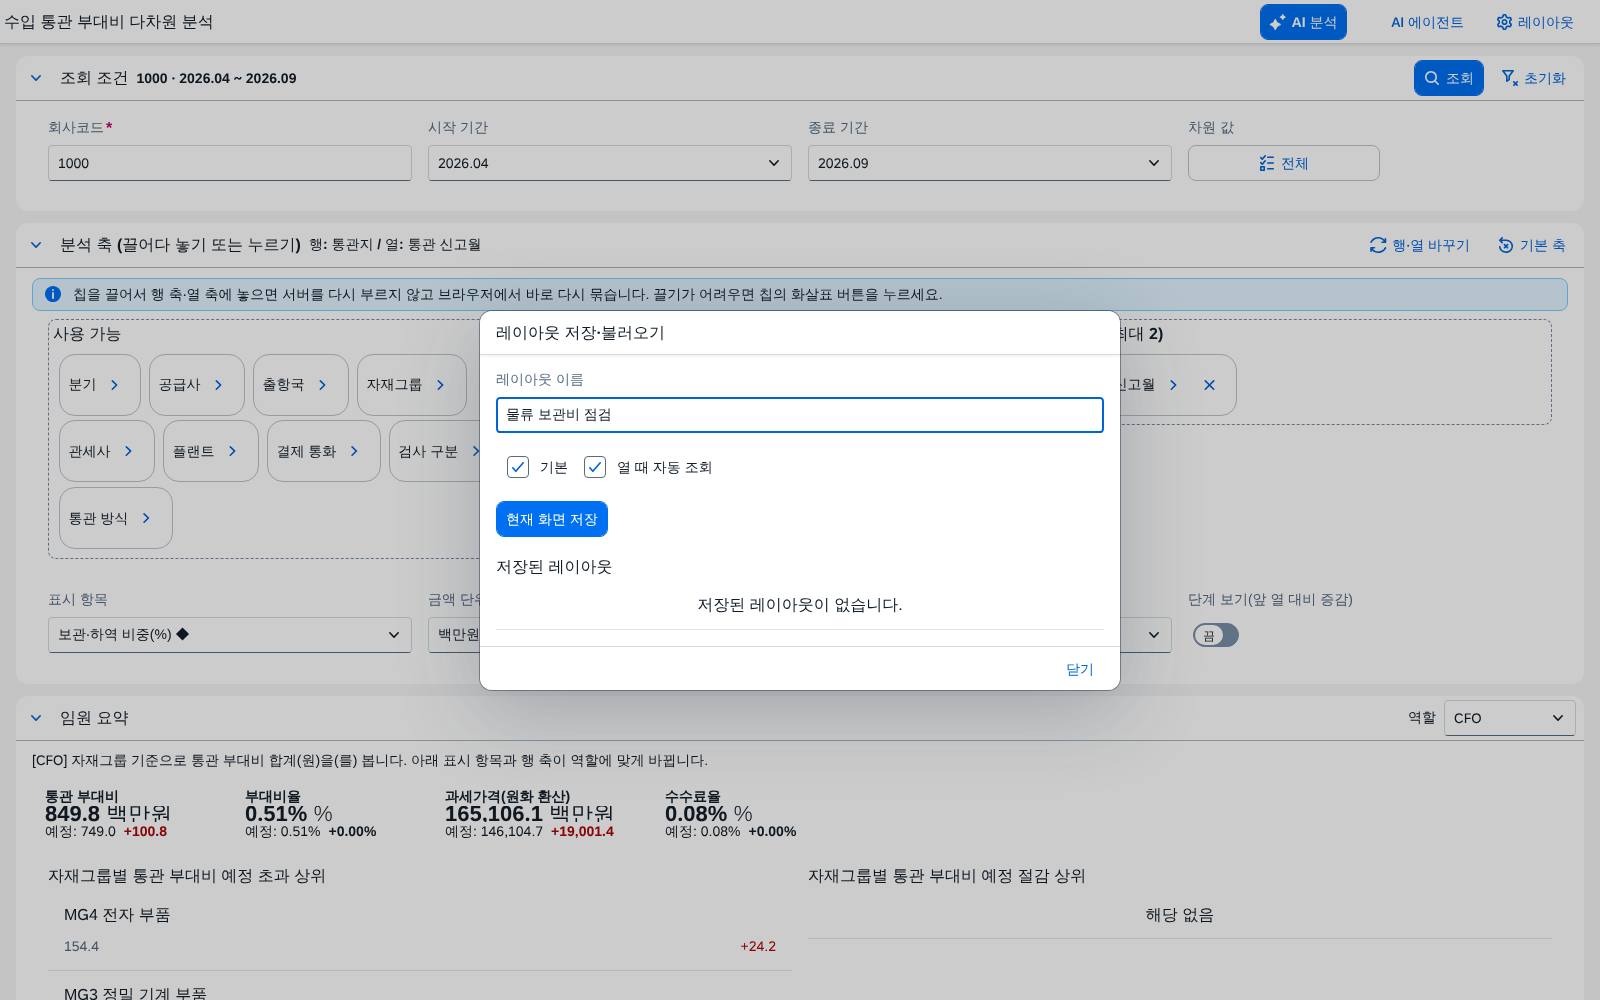Open the 레이아웃 gear settings

click(1535, 22)
